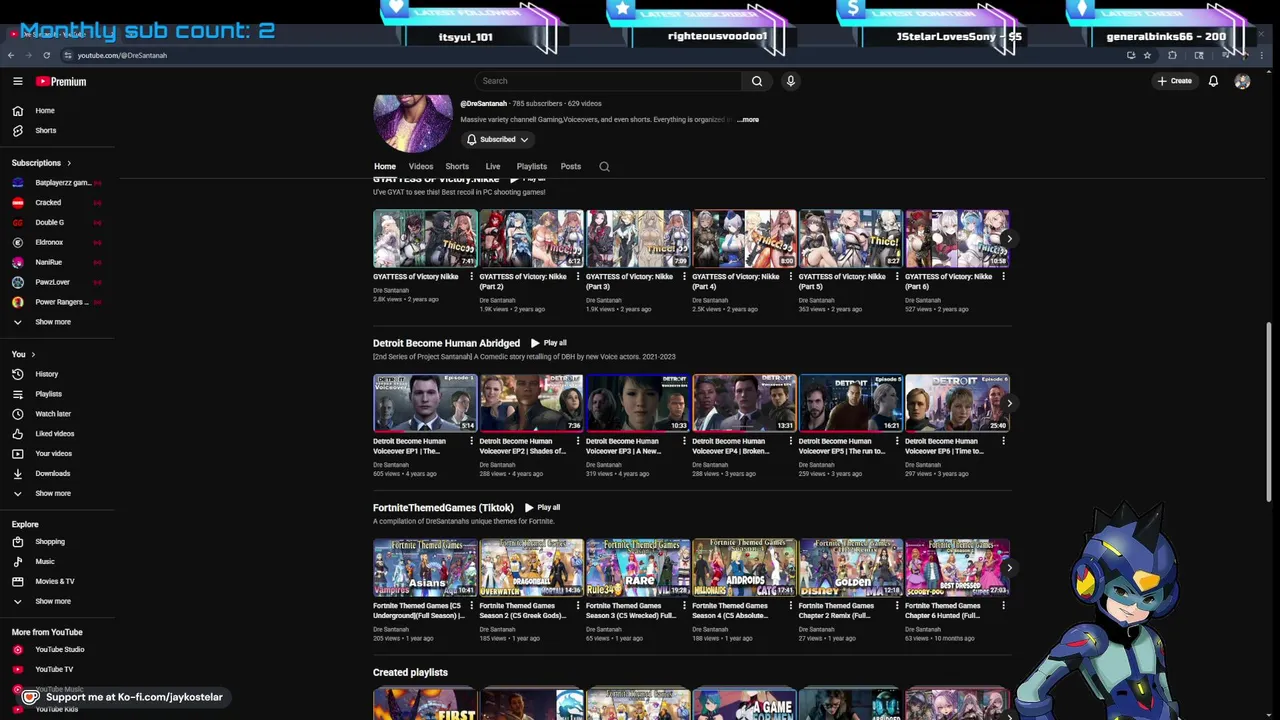Switch to the Live tab
Screen dimensions: 1280x720
(x=493, y=167)
